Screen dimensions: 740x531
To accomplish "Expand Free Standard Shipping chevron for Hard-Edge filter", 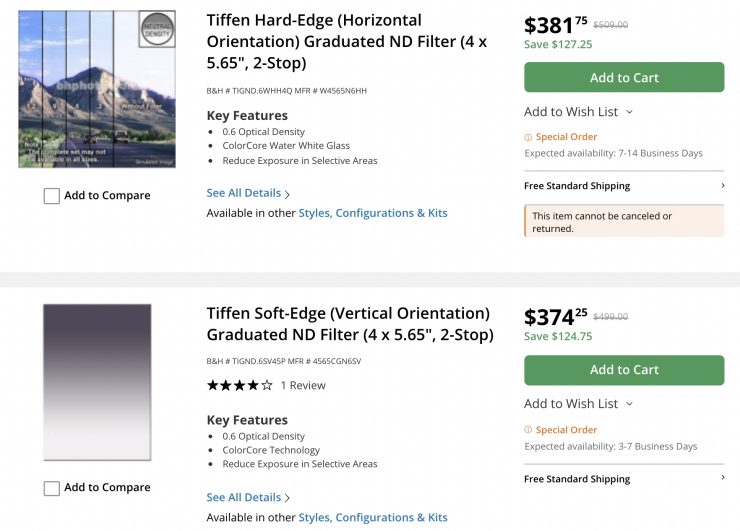I will tap(722, 186).
